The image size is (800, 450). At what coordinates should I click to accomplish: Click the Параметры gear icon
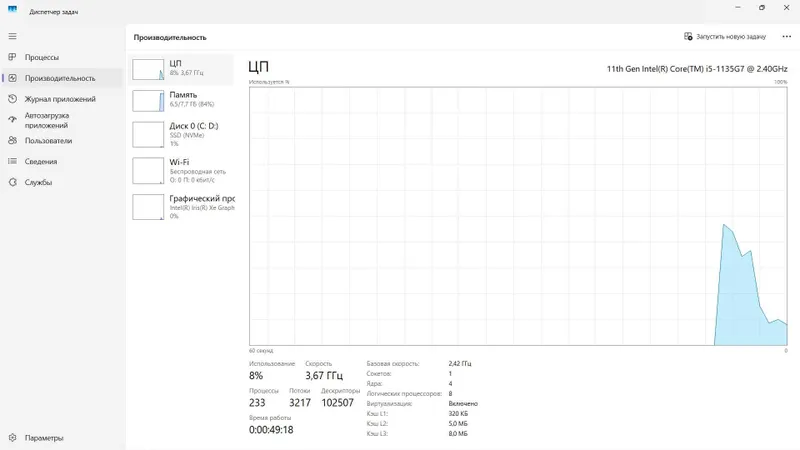coord(12,438)
